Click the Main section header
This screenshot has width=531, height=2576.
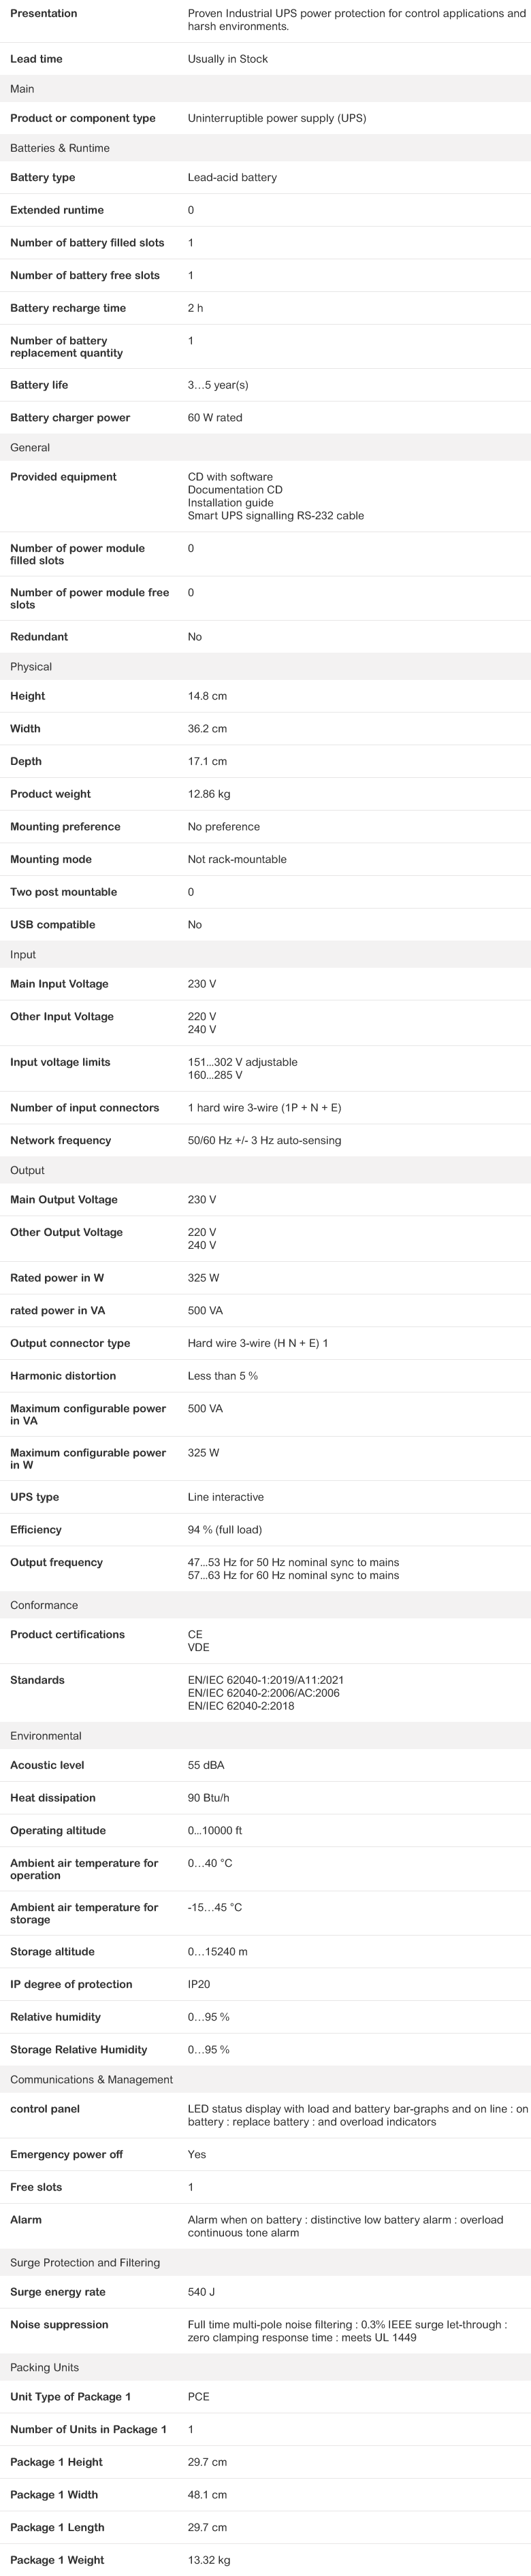22,89
